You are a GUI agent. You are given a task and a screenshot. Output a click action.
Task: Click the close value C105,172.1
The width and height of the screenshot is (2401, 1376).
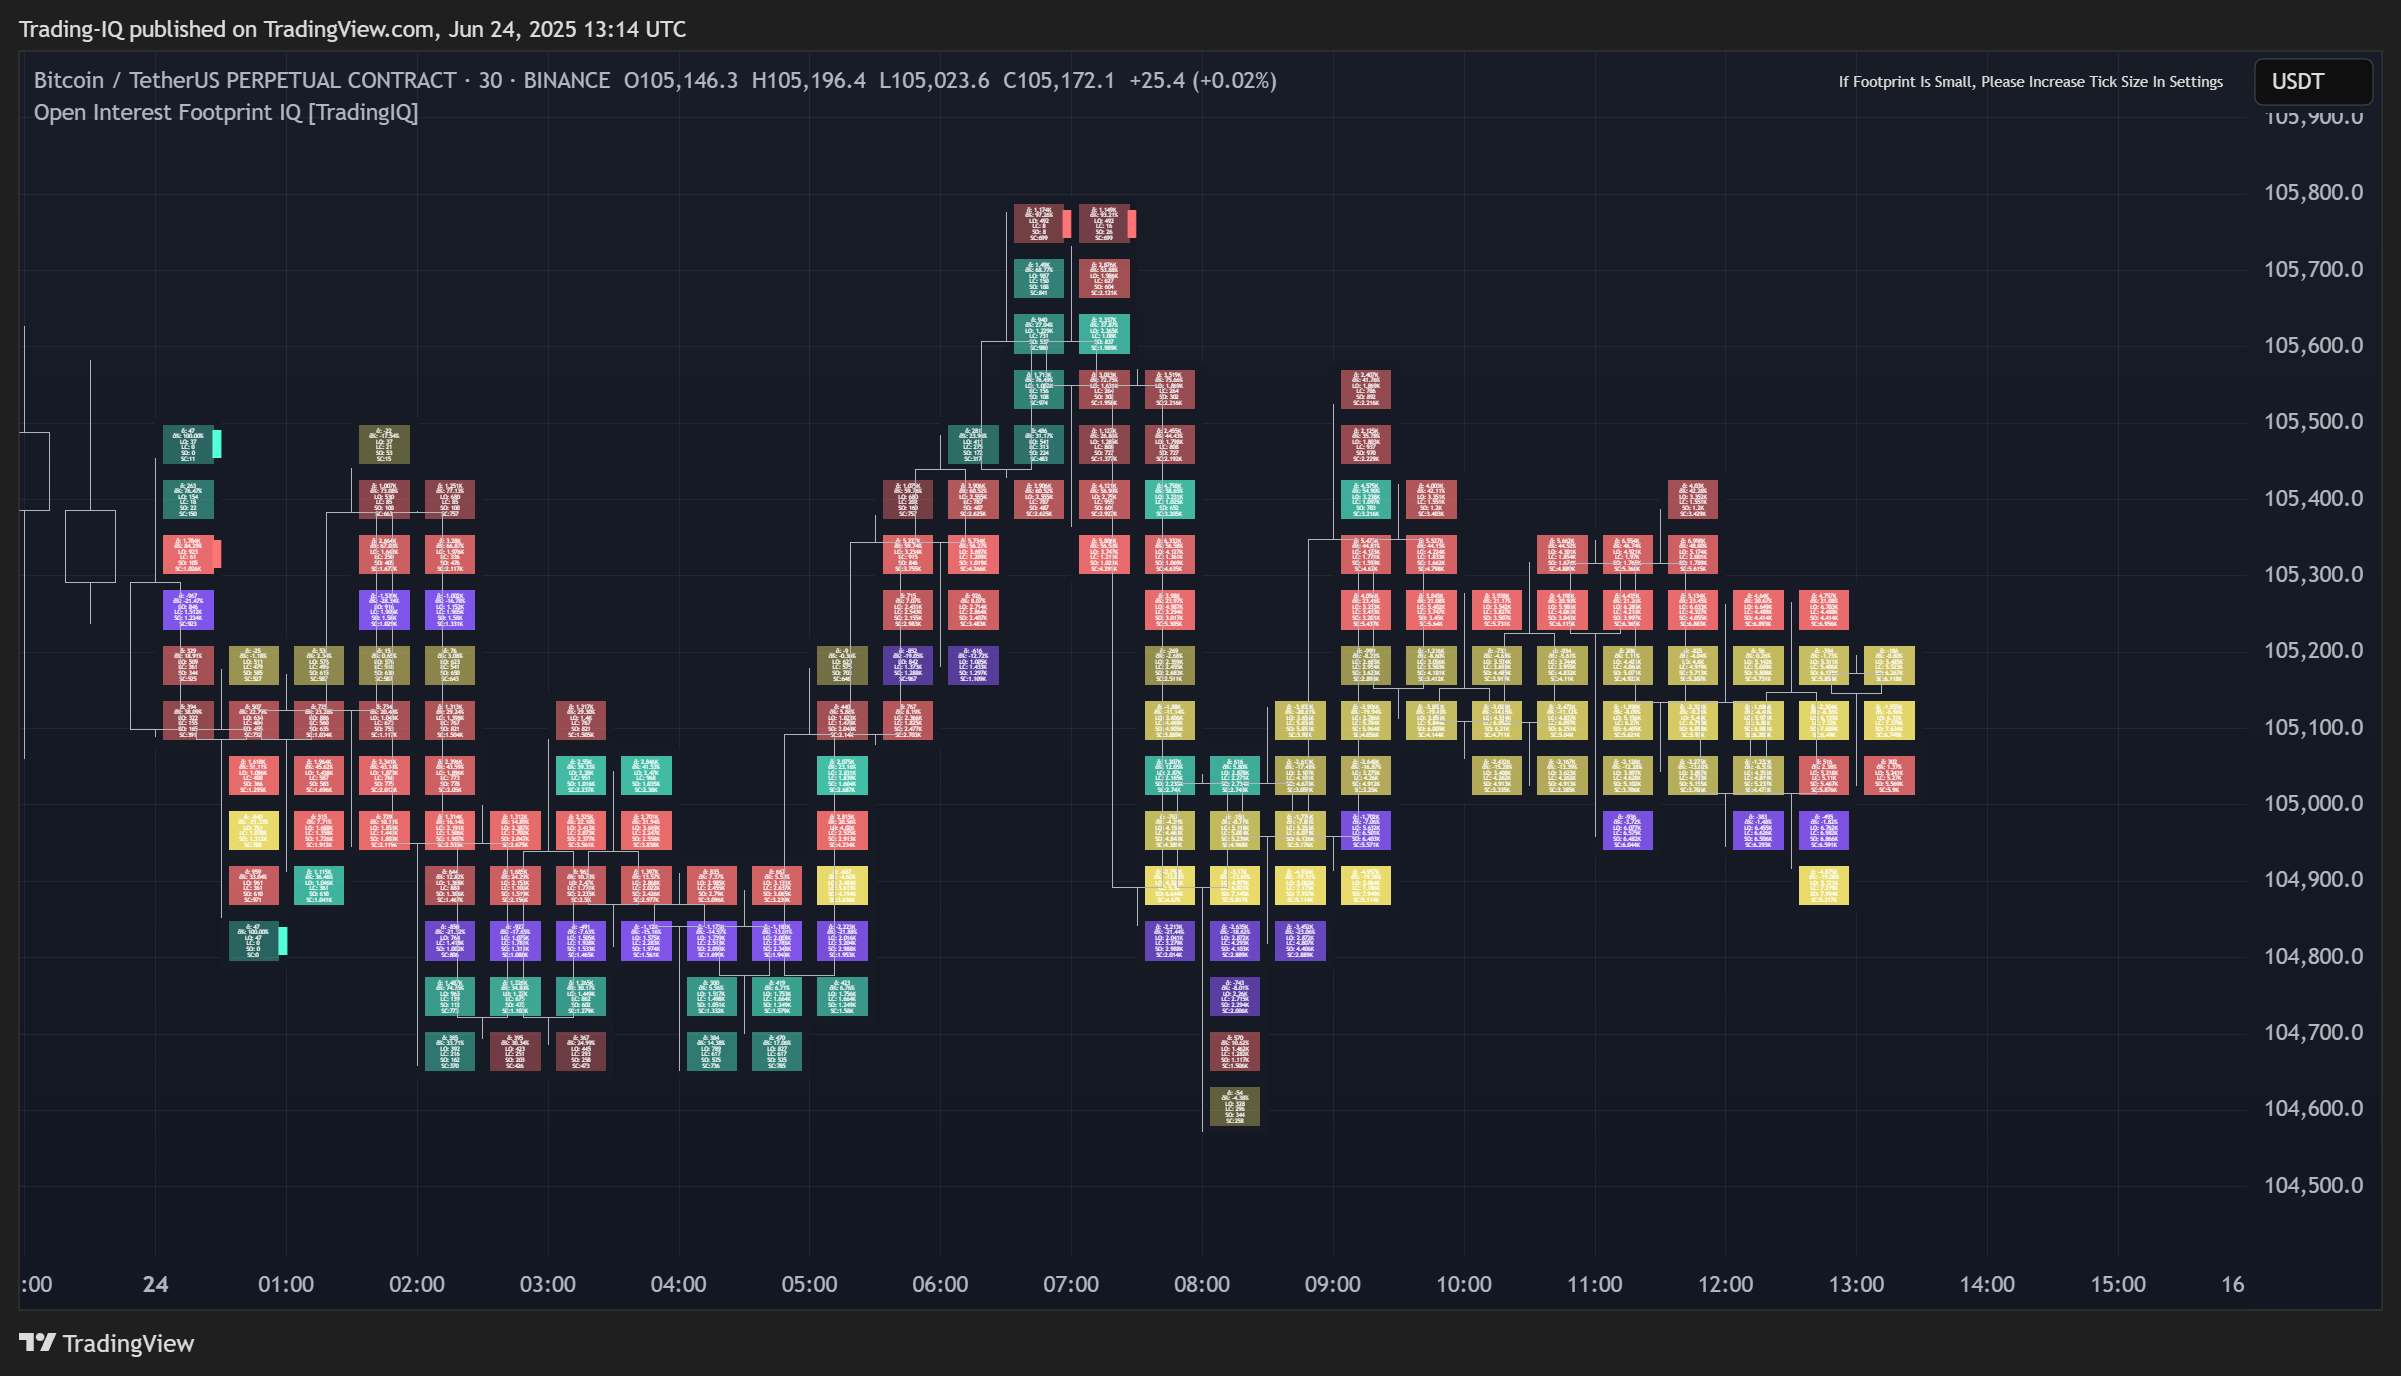pyautogui.click(x=1059, y=80)
